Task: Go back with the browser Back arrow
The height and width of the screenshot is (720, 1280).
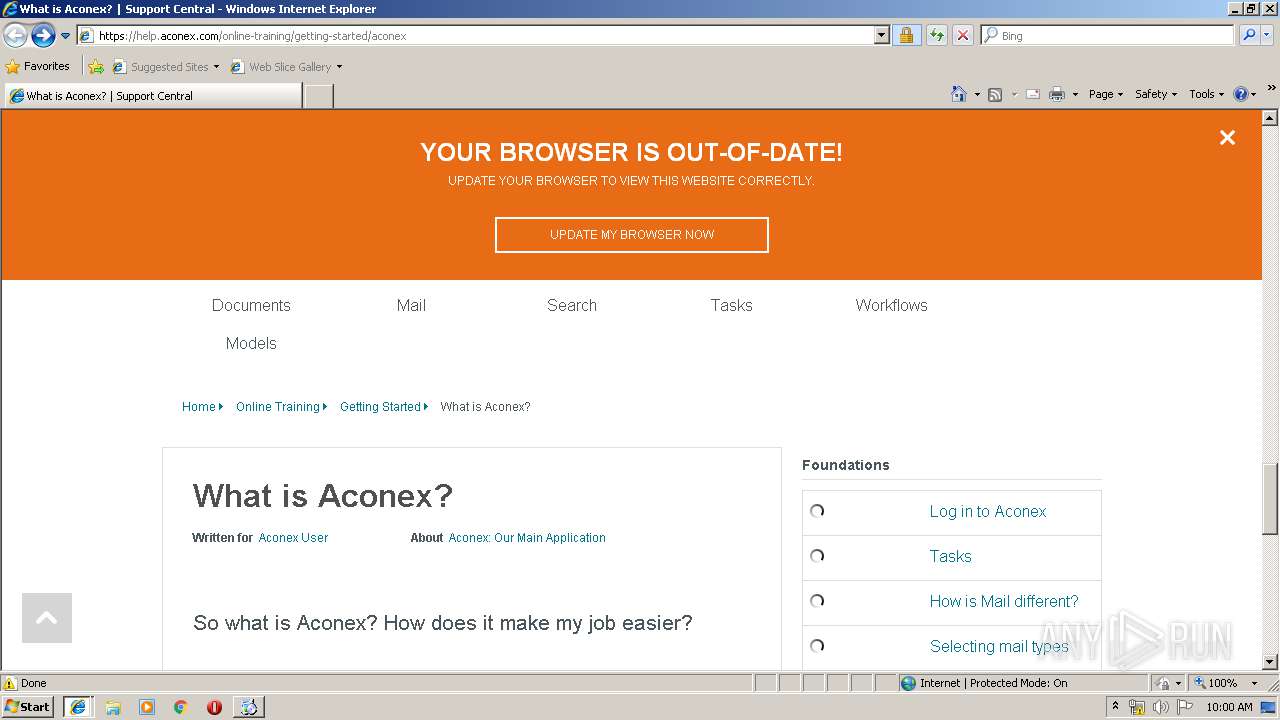Action: [15, 36]
